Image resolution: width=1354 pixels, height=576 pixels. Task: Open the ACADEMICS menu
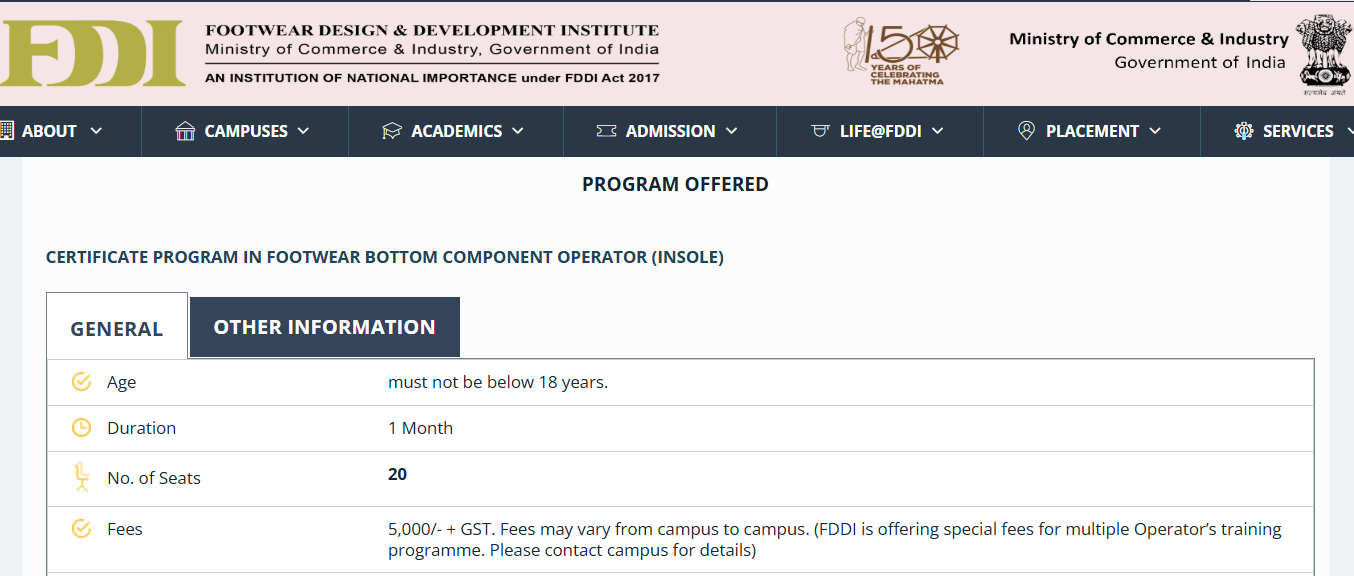coord(457,131)
